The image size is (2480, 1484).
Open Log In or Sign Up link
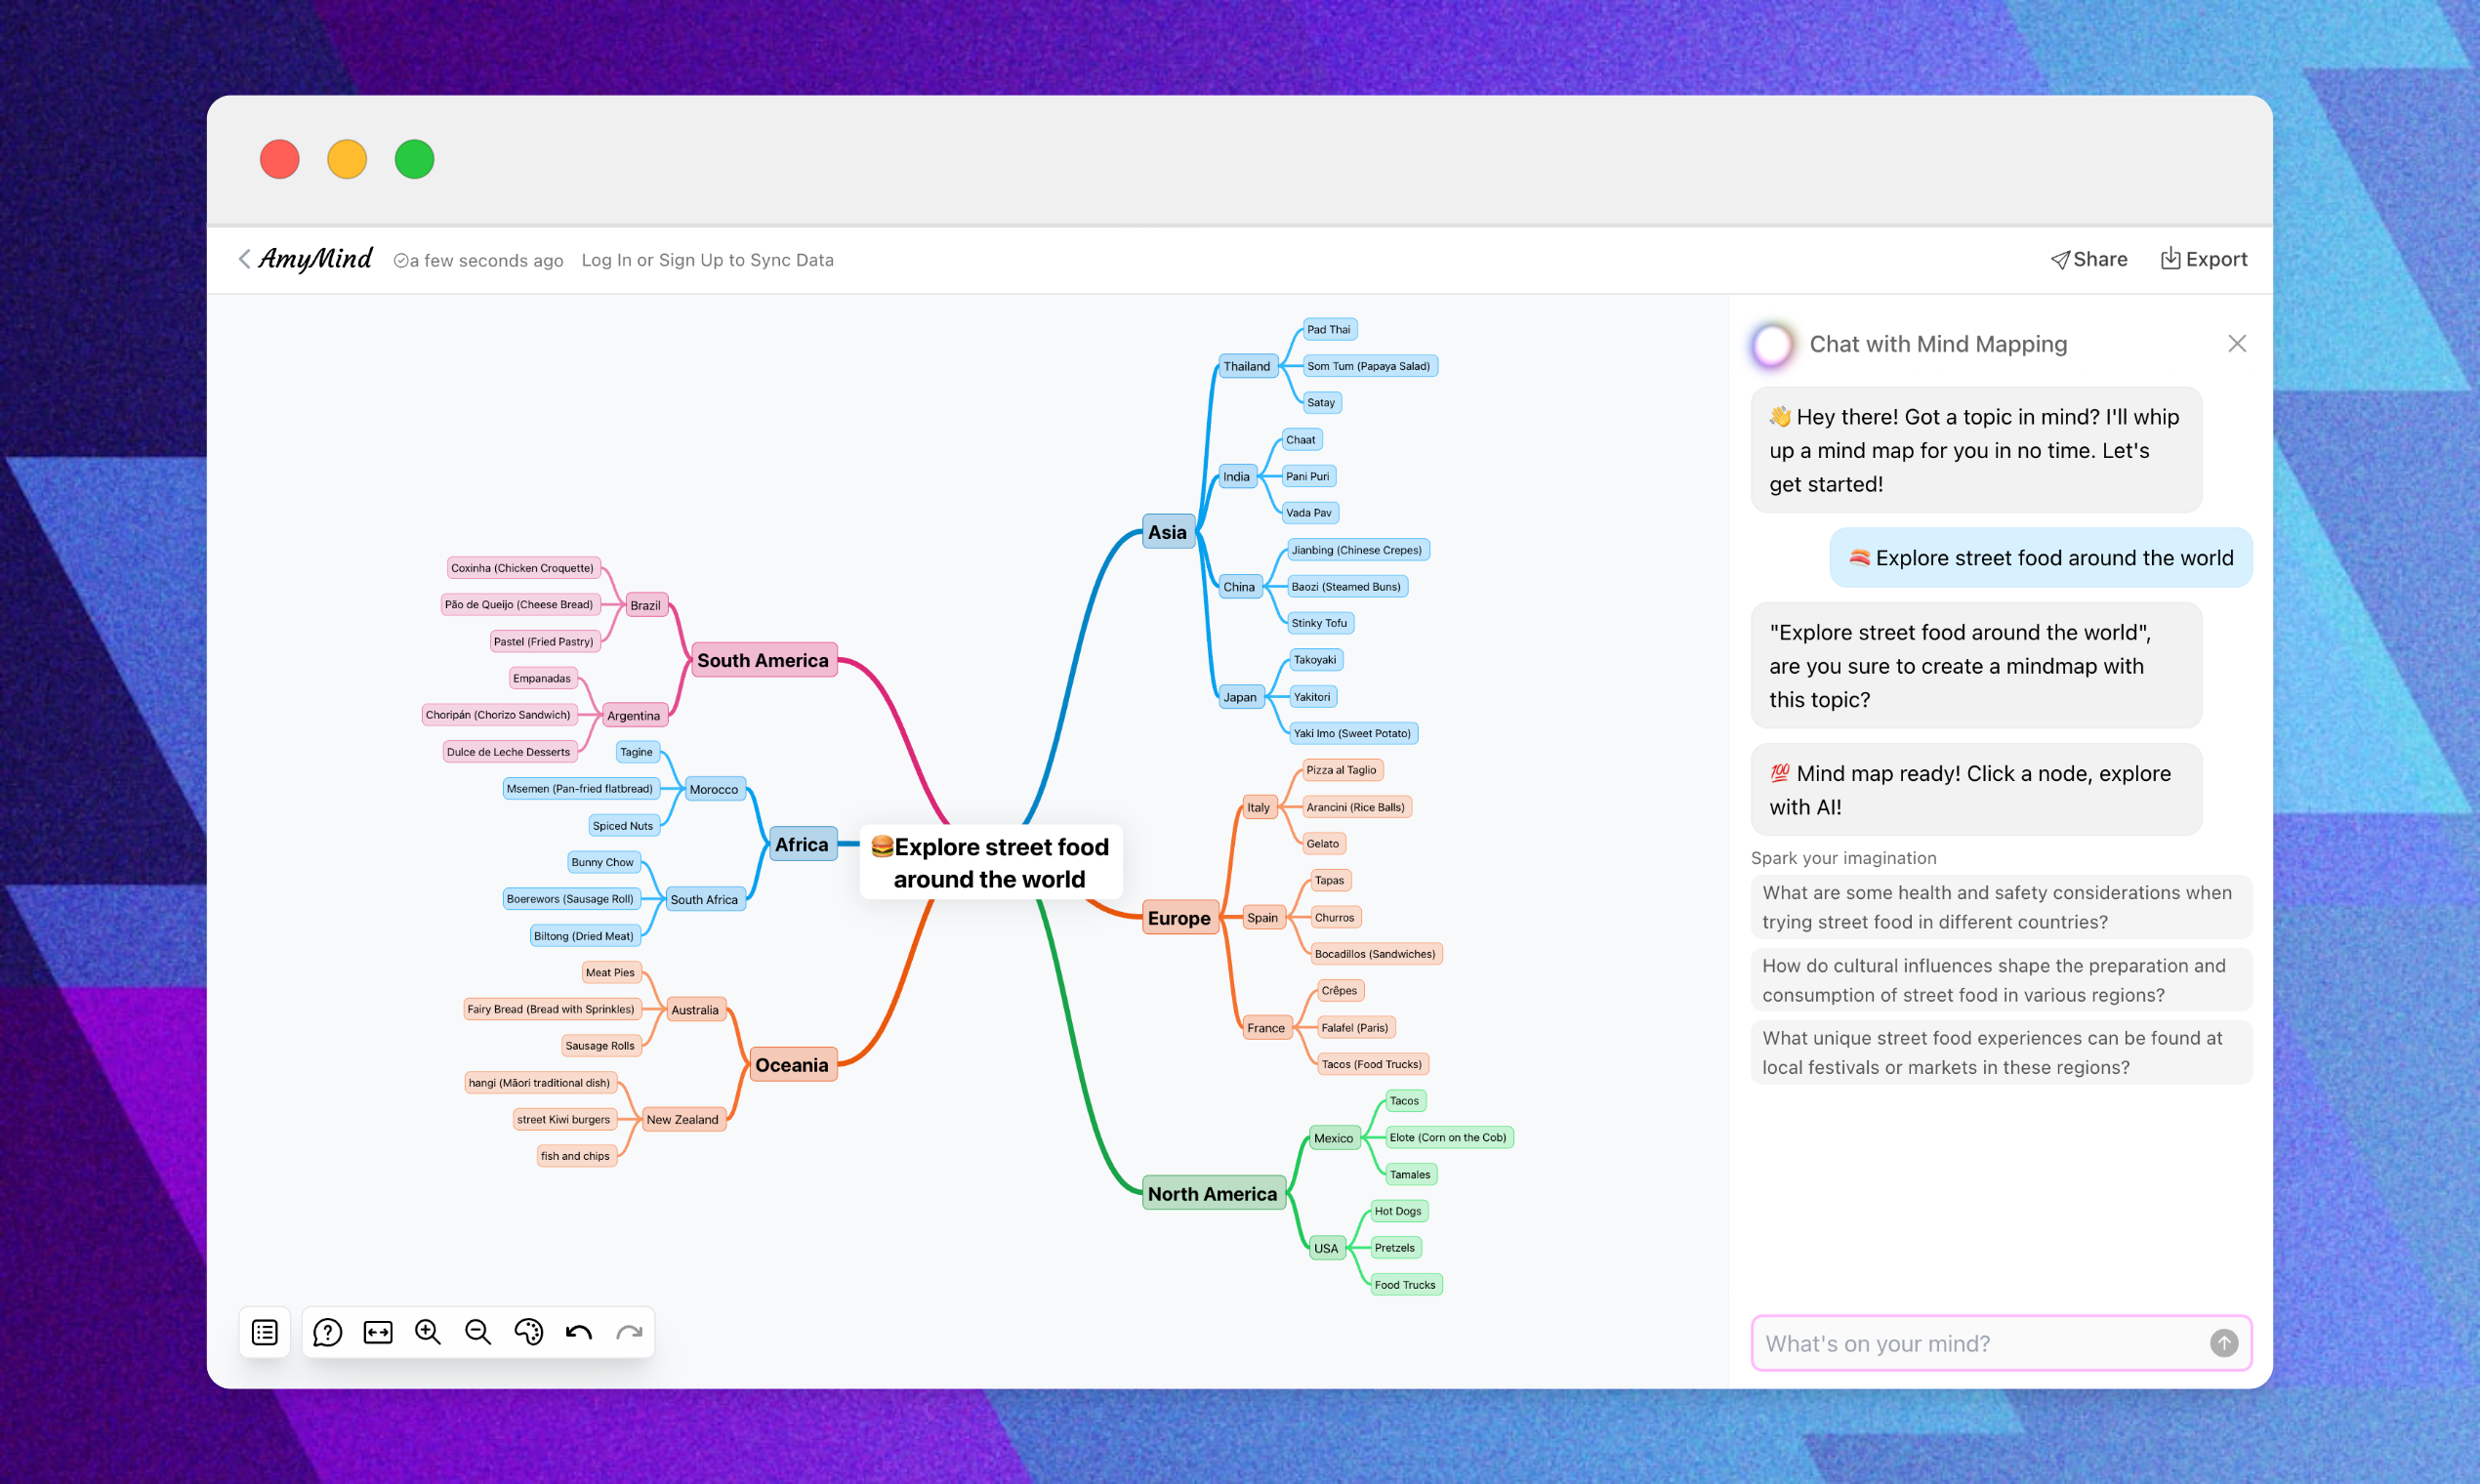click(707, 260)
